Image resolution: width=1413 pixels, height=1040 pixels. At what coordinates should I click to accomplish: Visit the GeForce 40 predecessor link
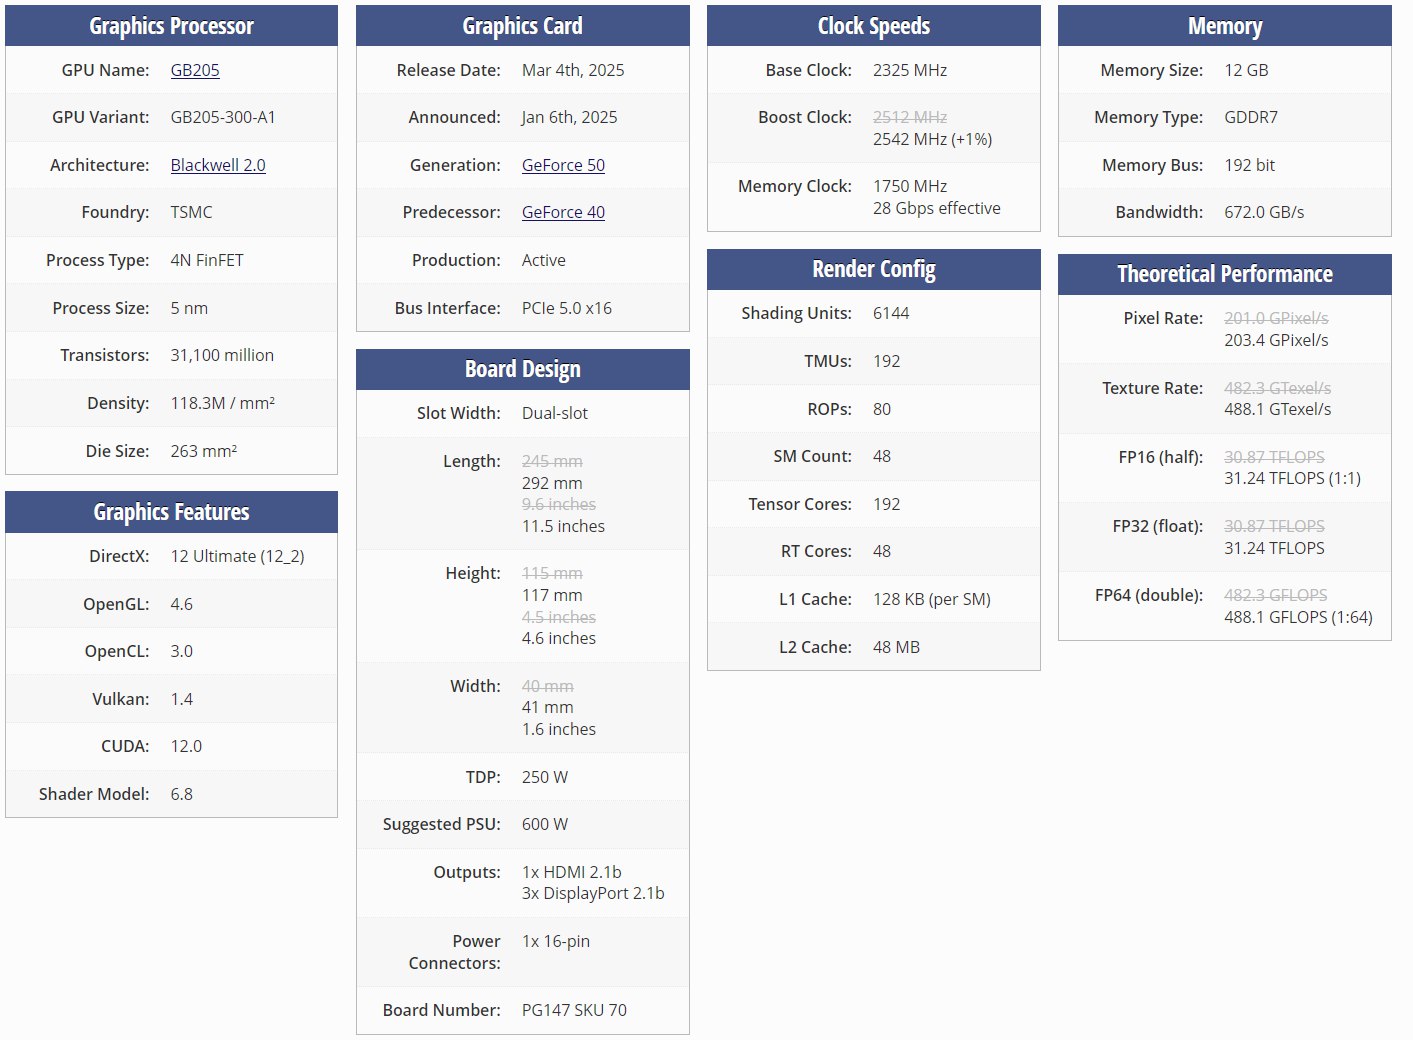point(563,212)
